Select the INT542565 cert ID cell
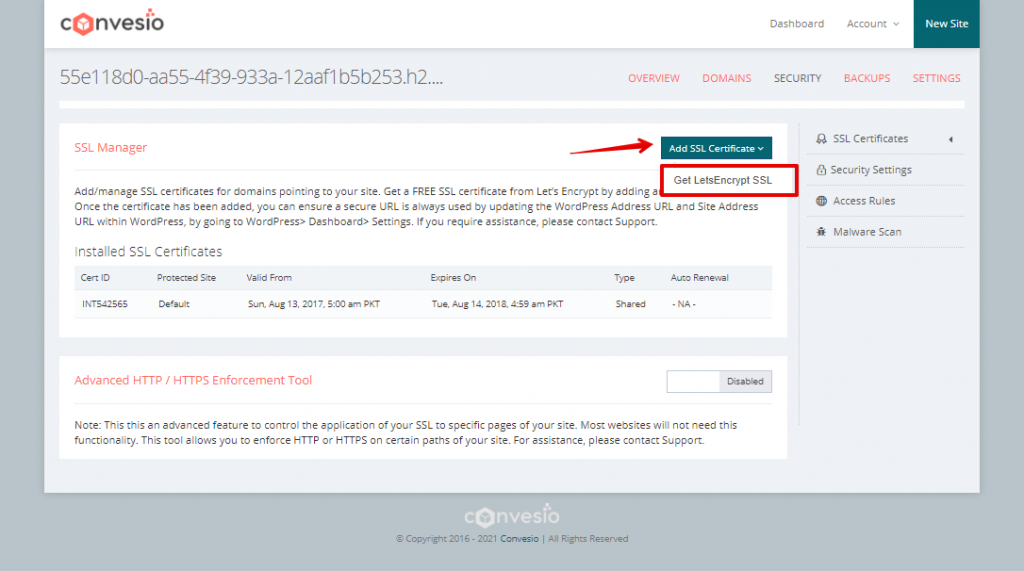1024x571 pixels. coord(104,304)
